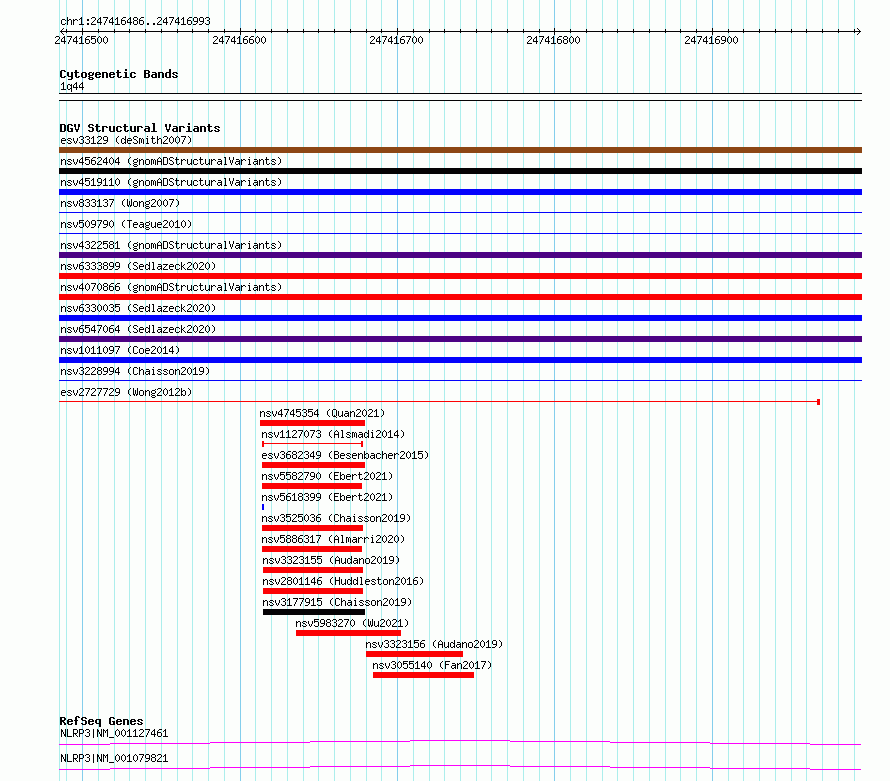This screenshot has width=890, height=781.
Task: Open NLRP3|NM_001127461 gene label
Action: pos(114,733)
